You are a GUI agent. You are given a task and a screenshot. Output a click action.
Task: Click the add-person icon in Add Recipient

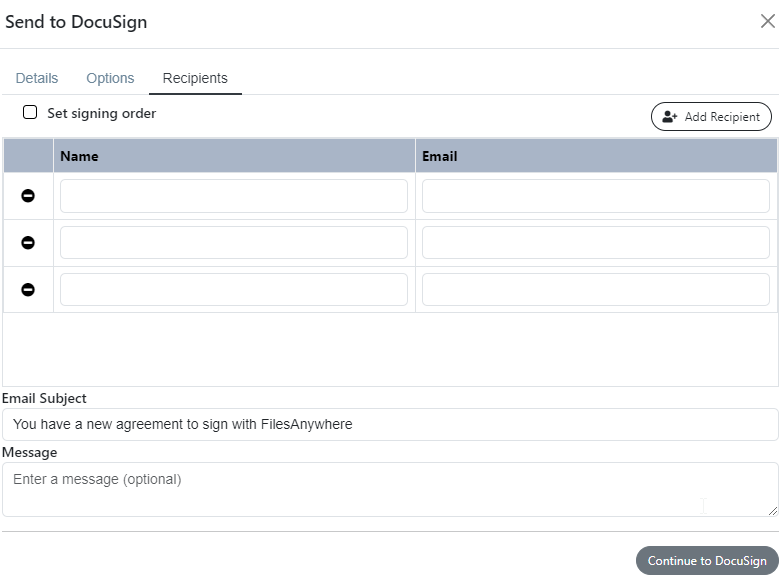point(670,117)
